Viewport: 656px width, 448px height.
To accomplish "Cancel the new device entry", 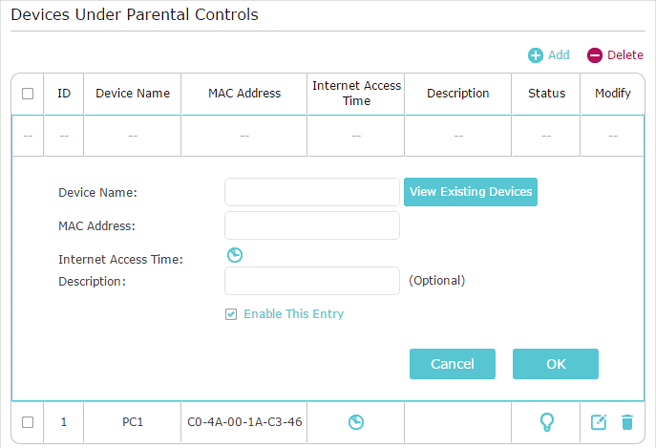I will tap(452, 364).
